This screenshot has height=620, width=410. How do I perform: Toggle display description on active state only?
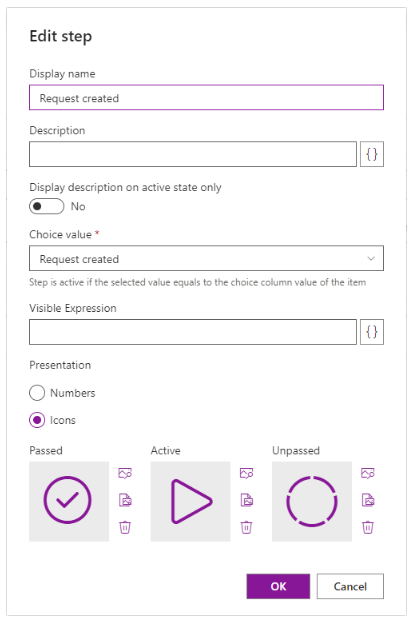point(47,206)
